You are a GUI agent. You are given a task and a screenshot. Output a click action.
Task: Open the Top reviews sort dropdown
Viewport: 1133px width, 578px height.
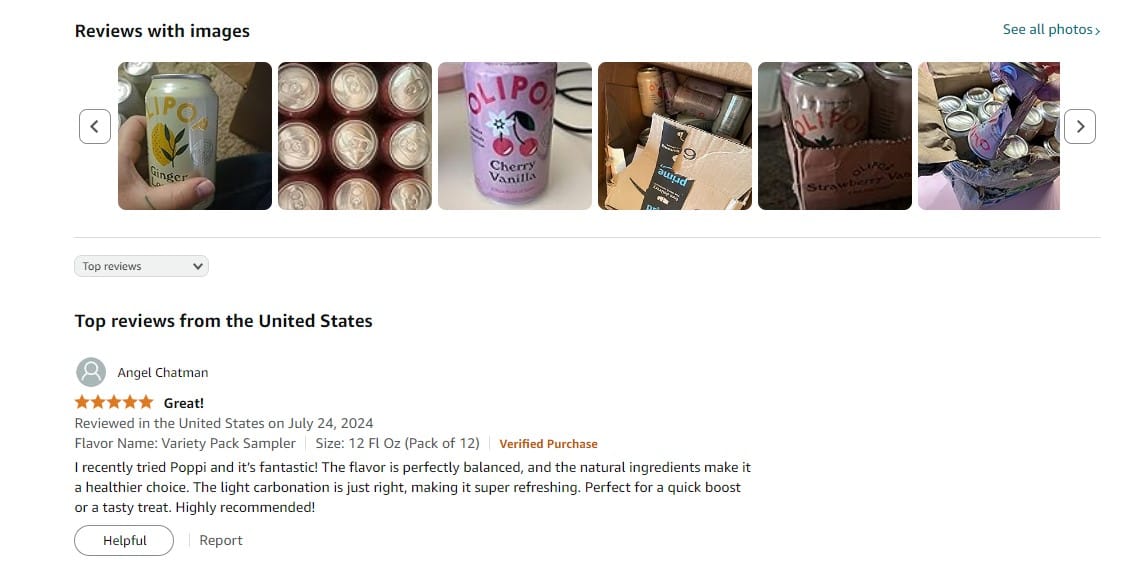pos(142,266)
